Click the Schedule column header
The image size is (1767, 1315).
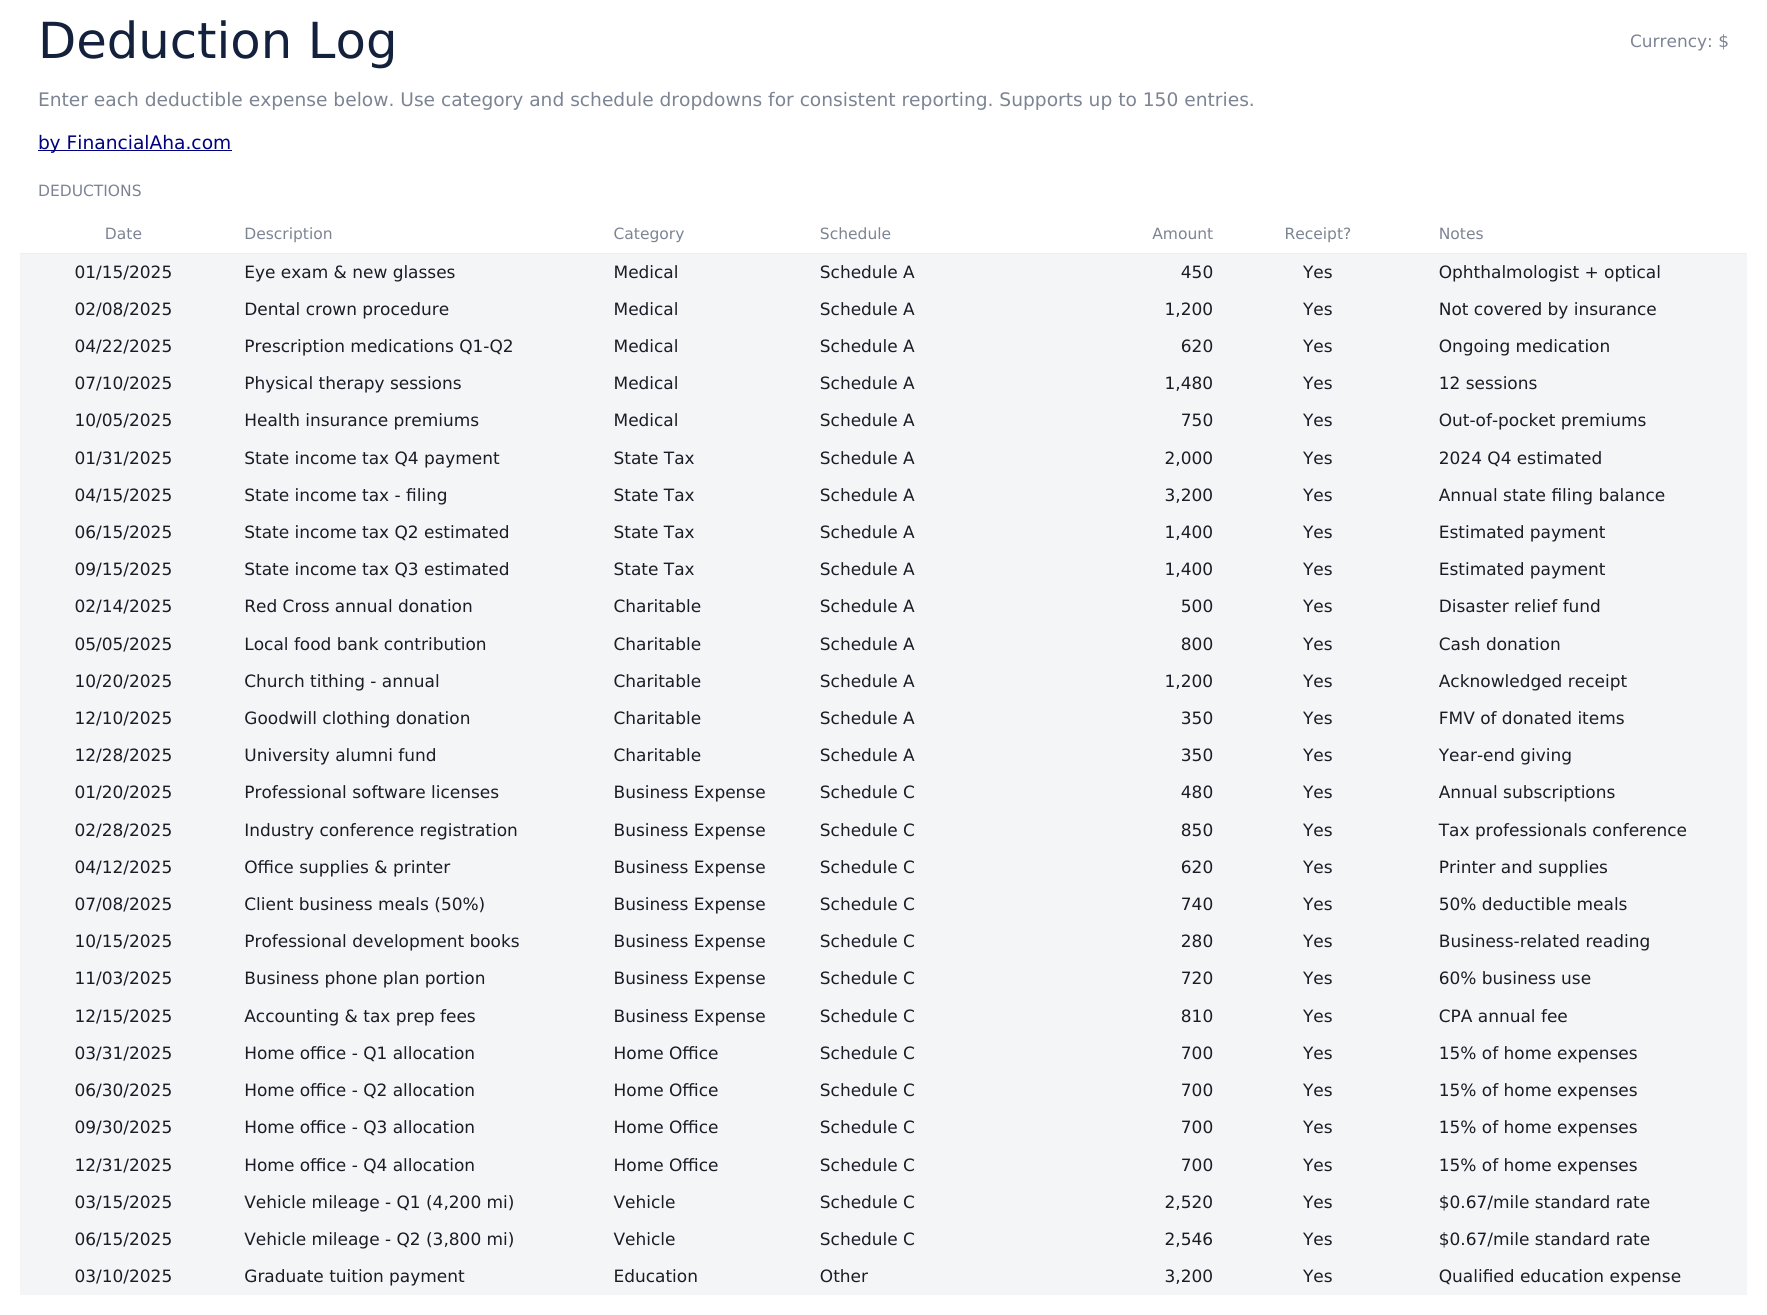855,234
